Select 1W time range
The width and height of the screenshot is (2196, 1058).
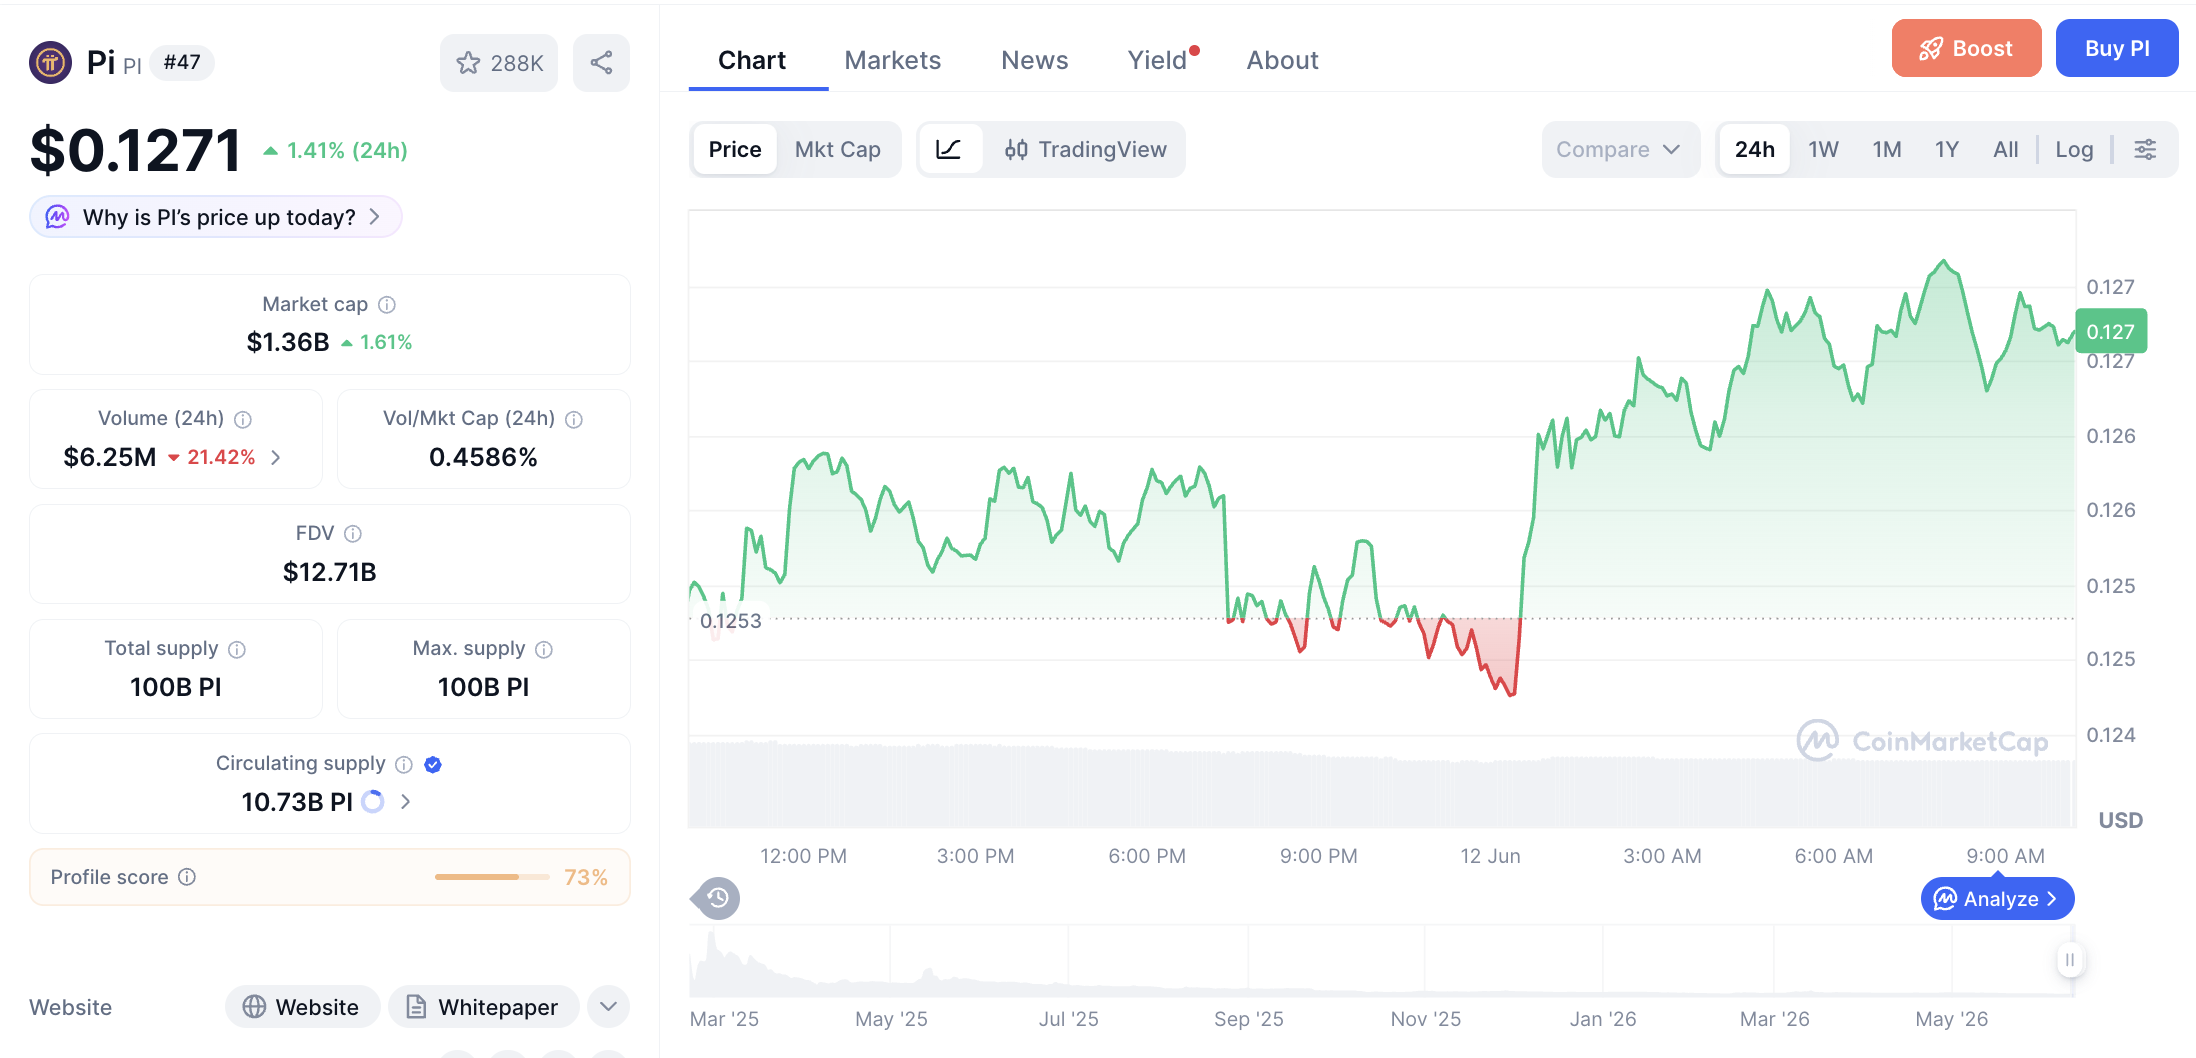pos(1823,150)
